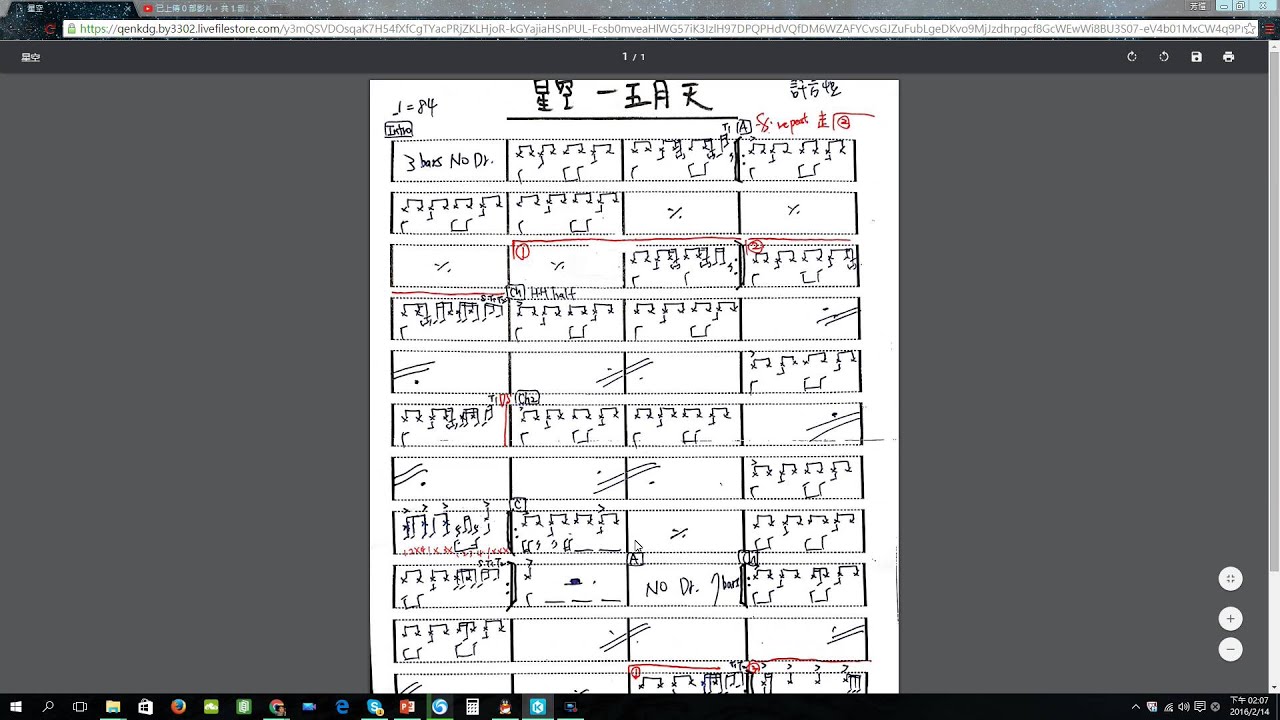Open File Explorer from the taskbar

[x=113, y=707]
